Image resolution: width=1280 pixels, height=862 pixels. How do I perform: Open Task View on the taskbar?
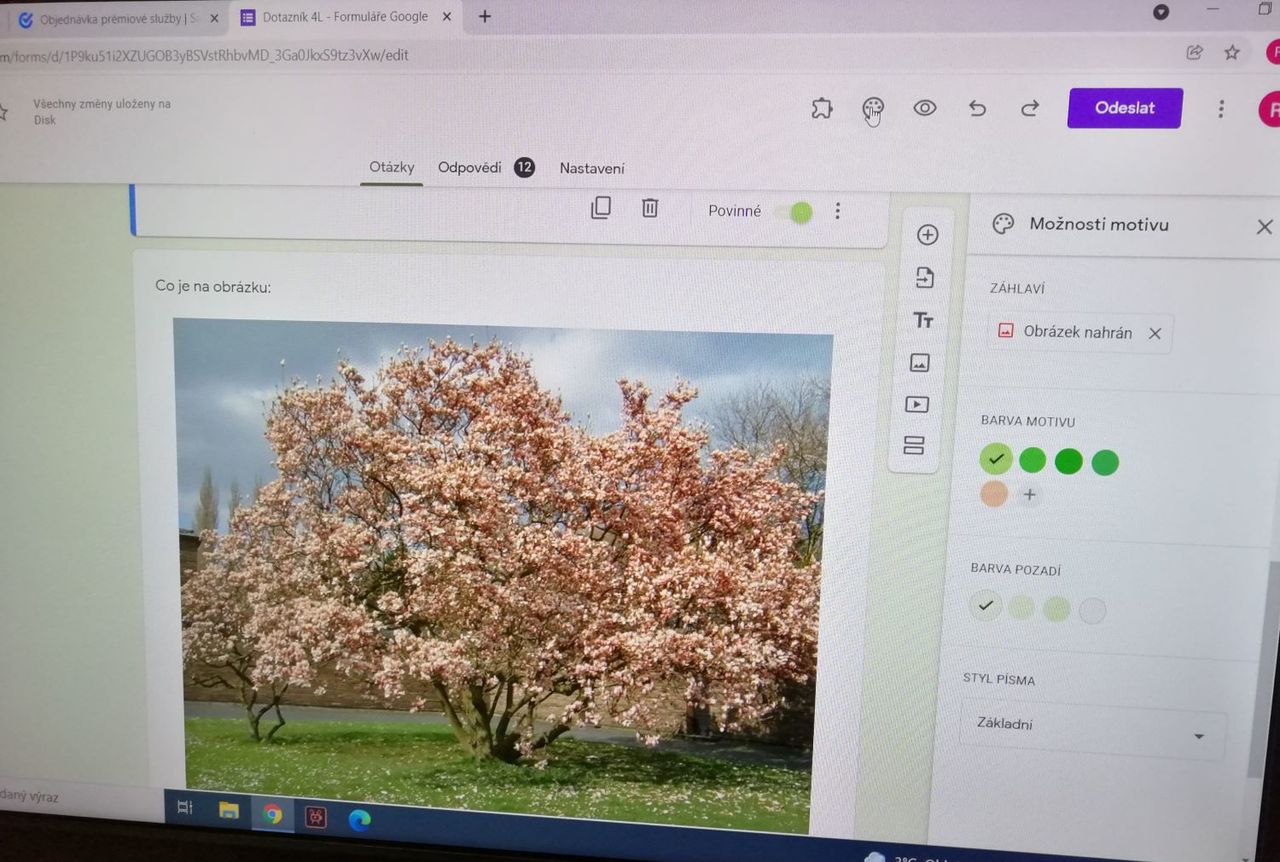185,807
